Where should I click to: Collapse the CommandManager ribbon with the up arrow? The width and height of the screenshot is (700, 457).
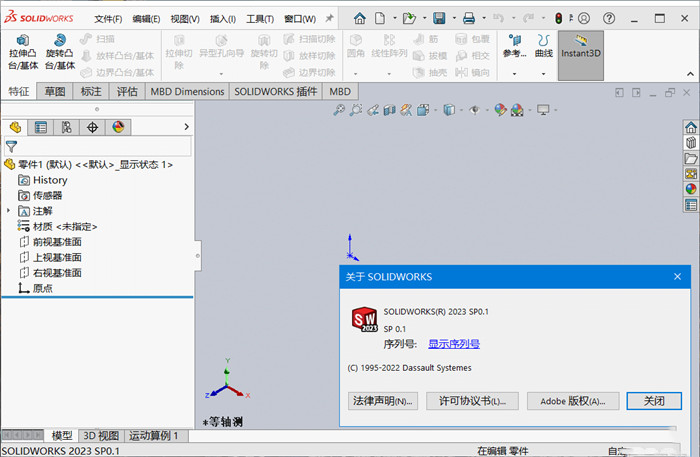pos(690,74)
